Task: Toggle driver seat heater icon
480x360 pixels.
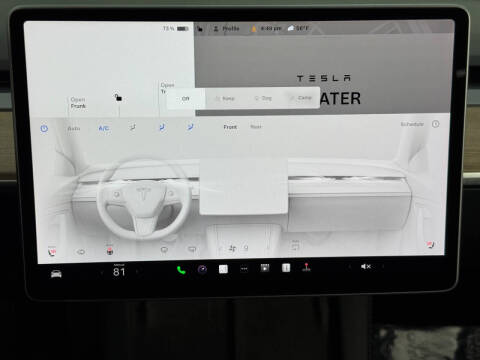Action: coord(52,251)
